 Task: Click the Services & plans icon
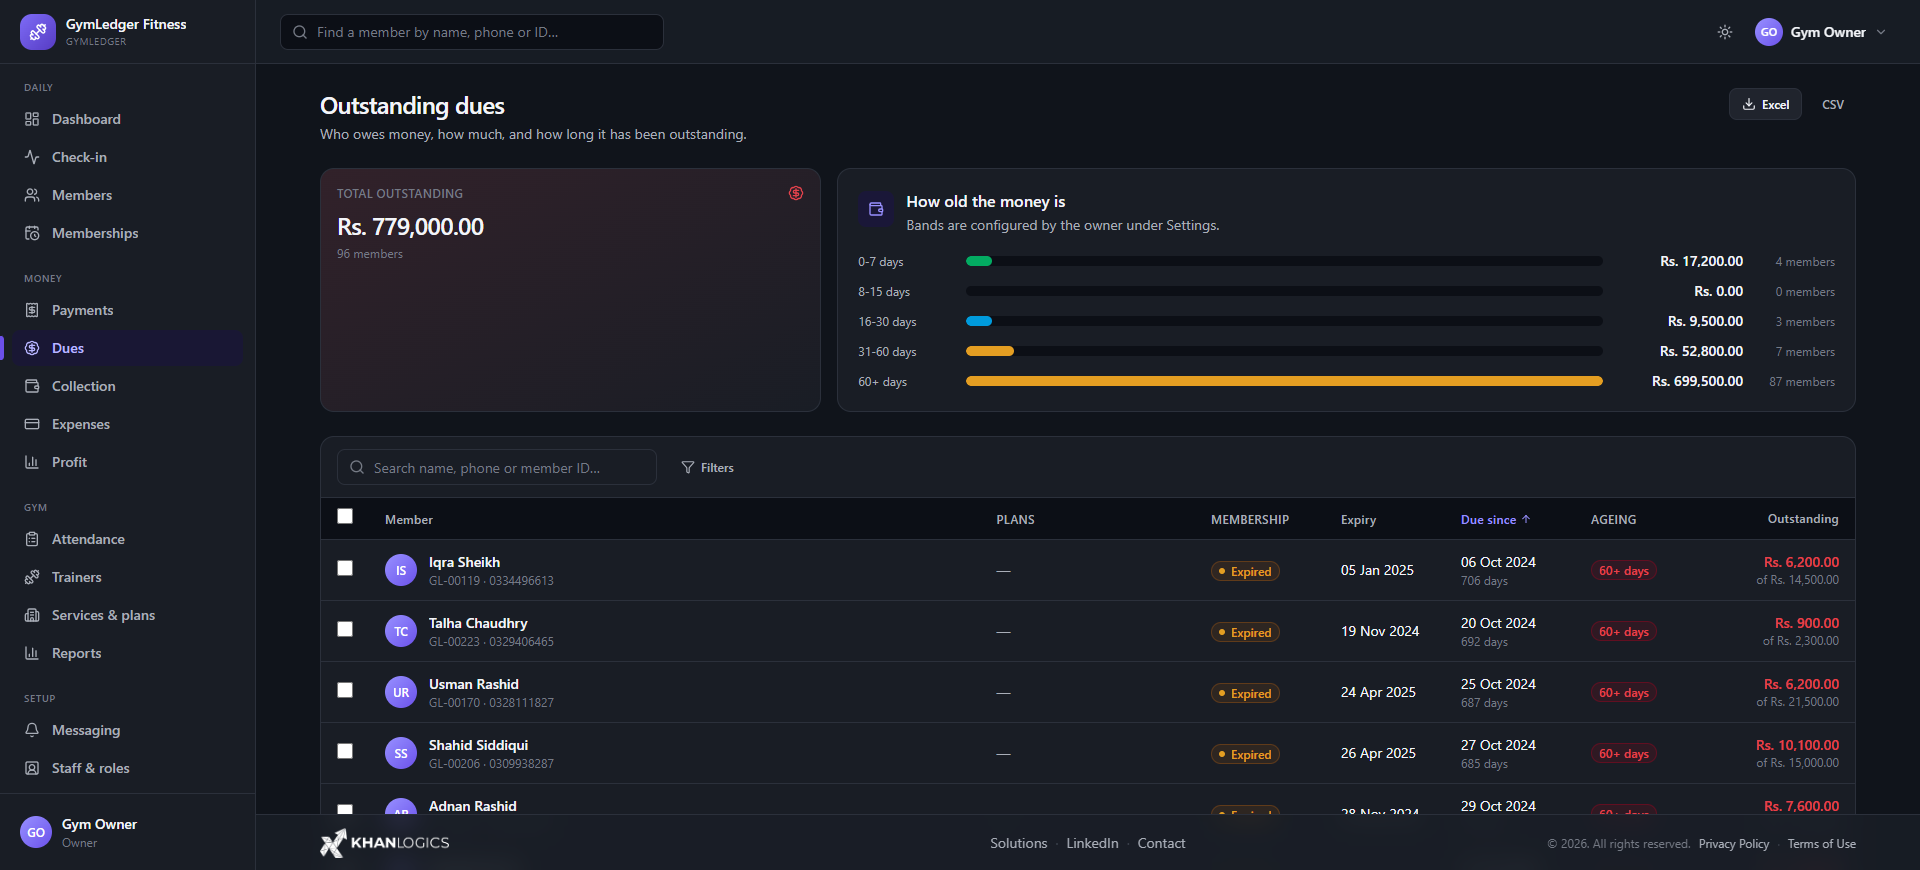click(x=32, y=615)
